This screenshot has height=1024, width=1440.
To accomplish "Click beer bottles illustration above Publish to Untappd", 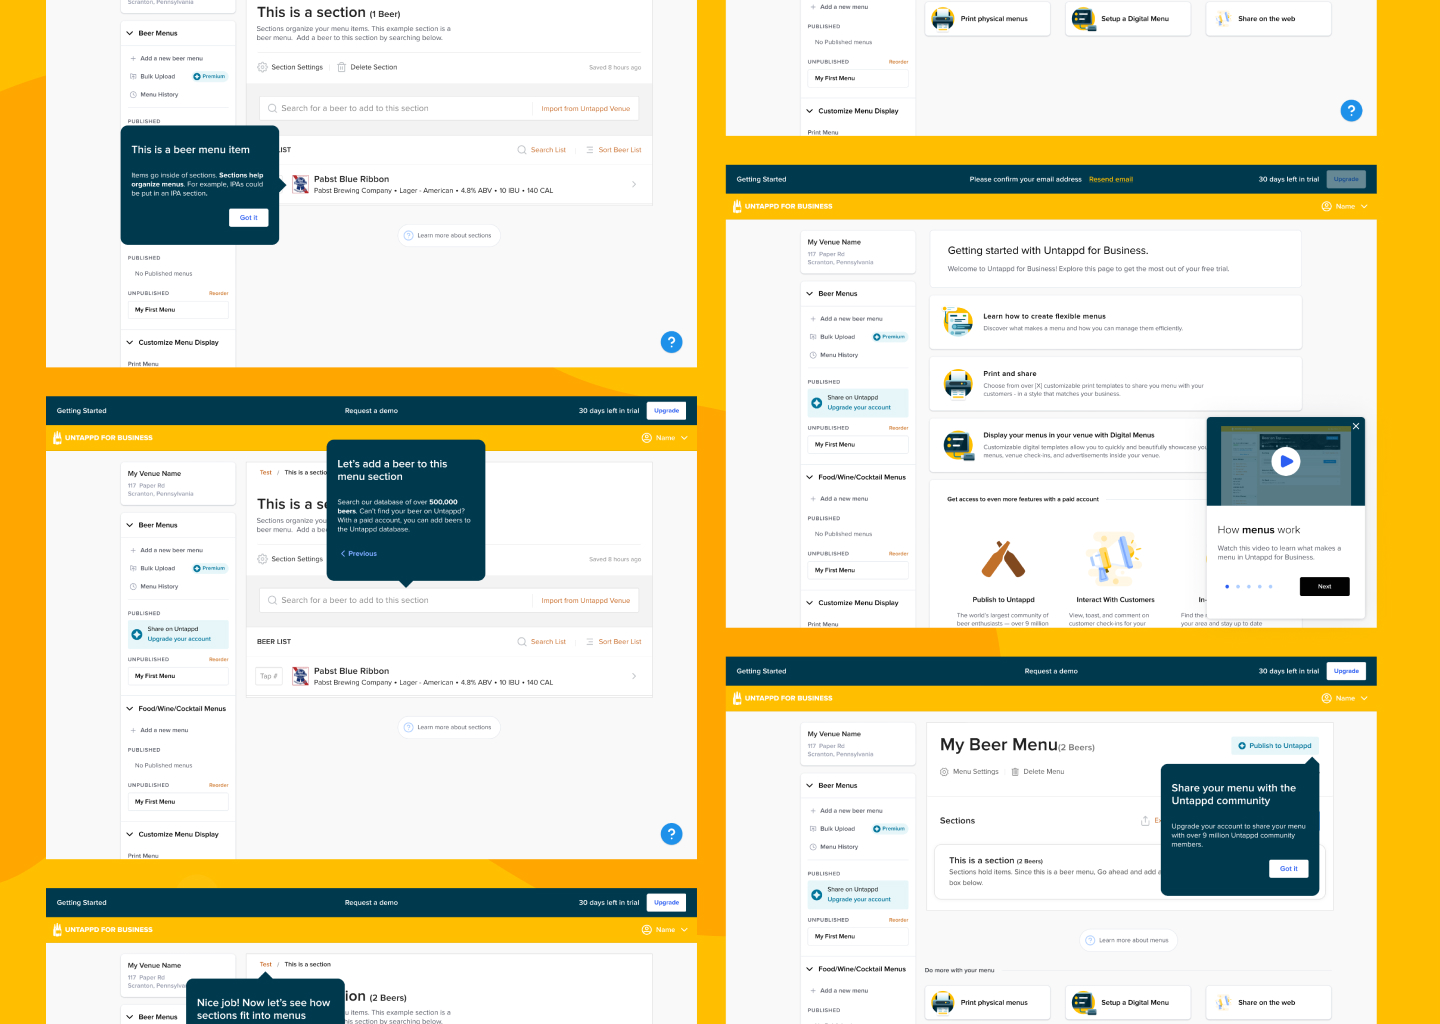I will (1003, 559).
